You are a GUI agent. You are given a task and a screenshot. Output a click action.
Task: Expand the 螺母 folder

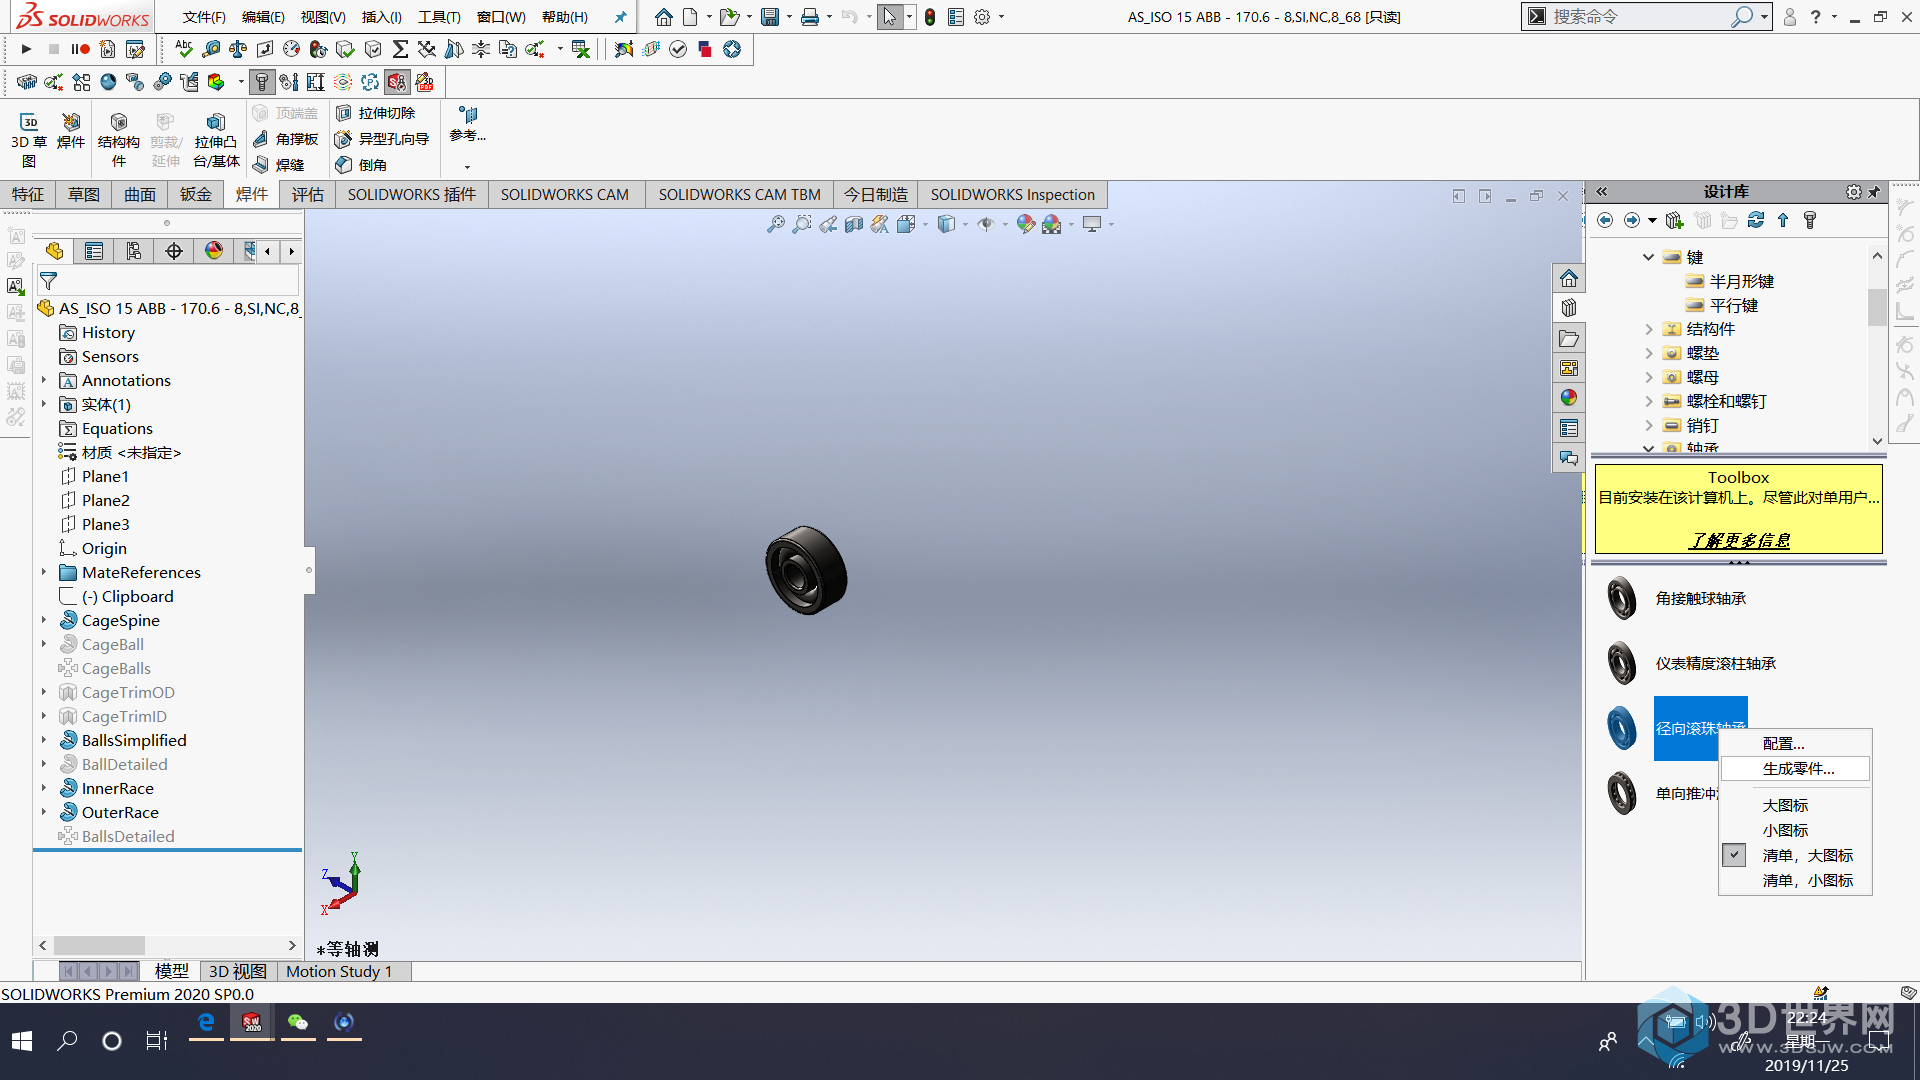click(x=1648, y=377)
